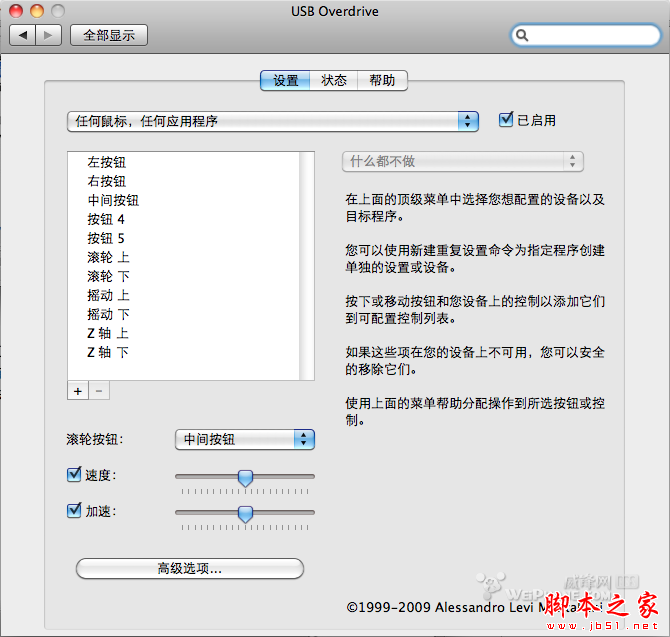Select 左按钮 in the control list
This screenshot has height=637, width=670.
(x=184, y=162)
